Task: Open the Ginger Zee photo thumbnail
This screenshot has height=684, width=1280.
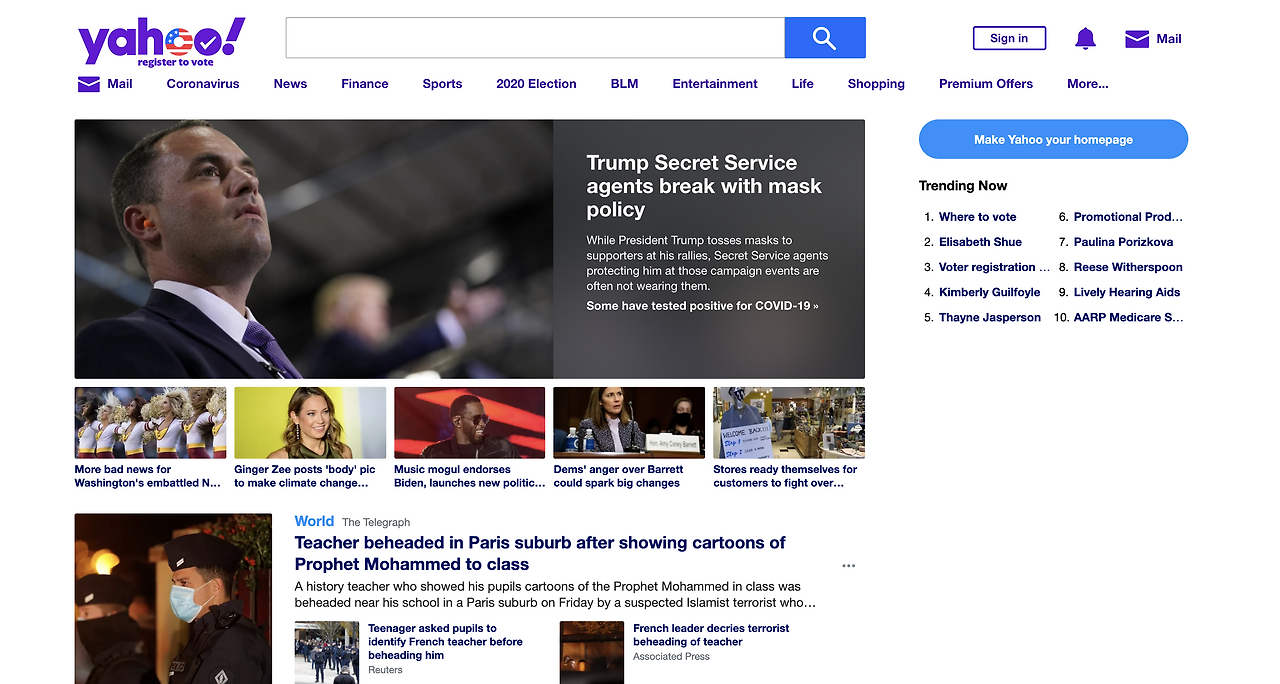Action: (x=310, y=423)
